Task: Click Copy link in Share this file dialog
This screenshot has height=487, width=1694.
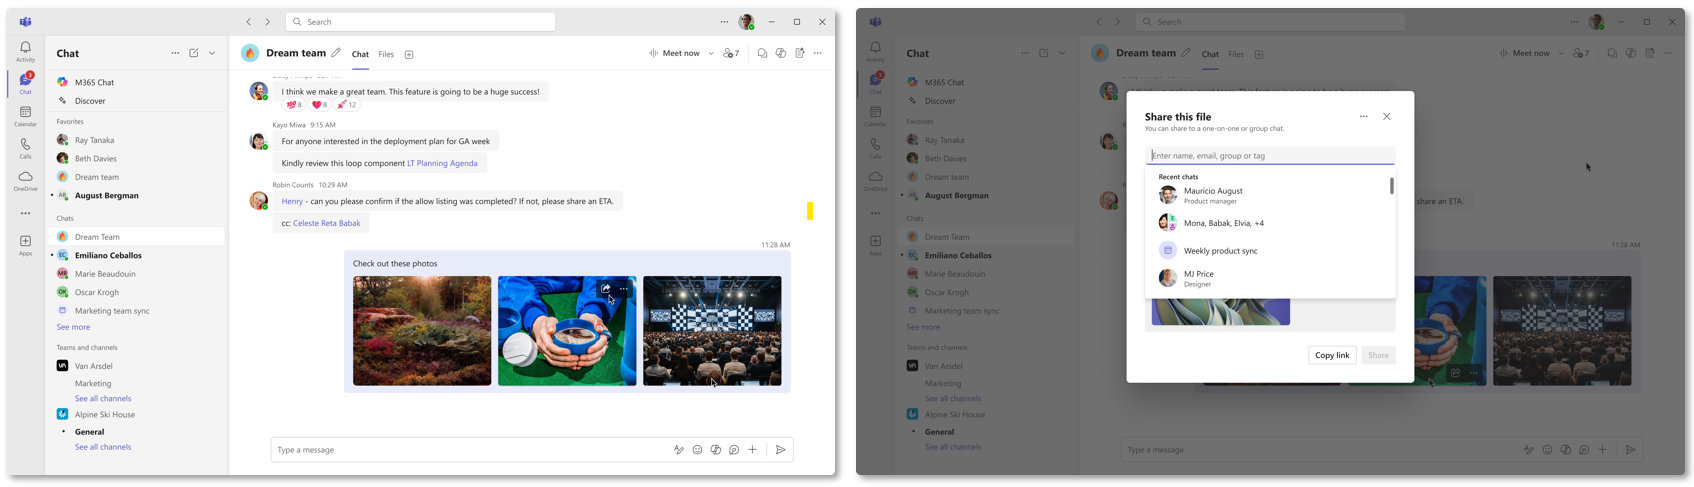Action: click(x=1332, y=355)
